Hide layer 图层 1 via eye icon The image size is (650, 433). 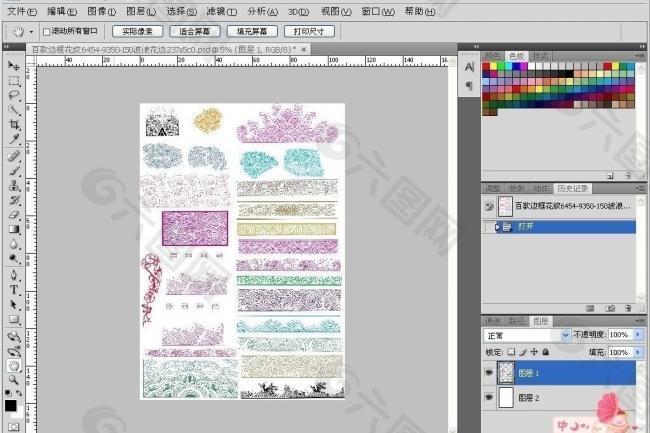(x=488, y=373)
